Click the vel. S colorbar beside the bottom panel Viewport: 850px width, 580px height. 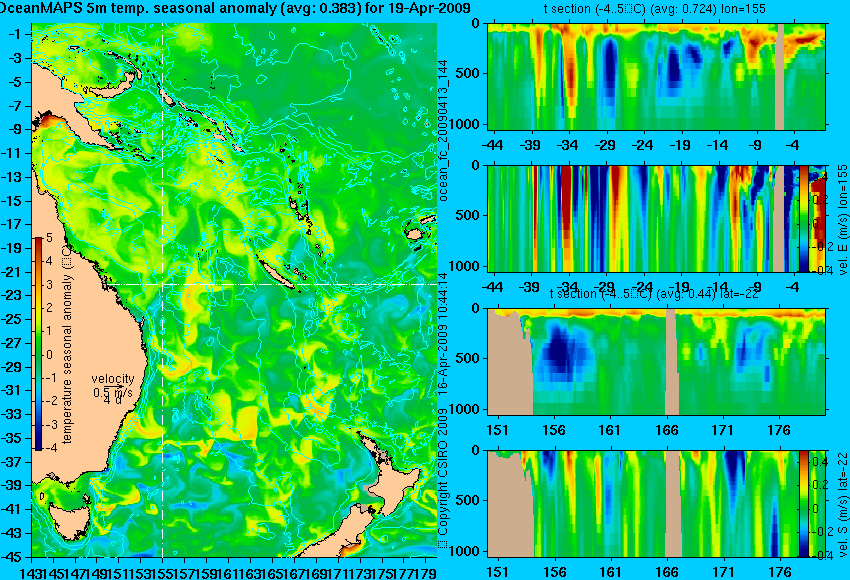(x=804, y=503)
